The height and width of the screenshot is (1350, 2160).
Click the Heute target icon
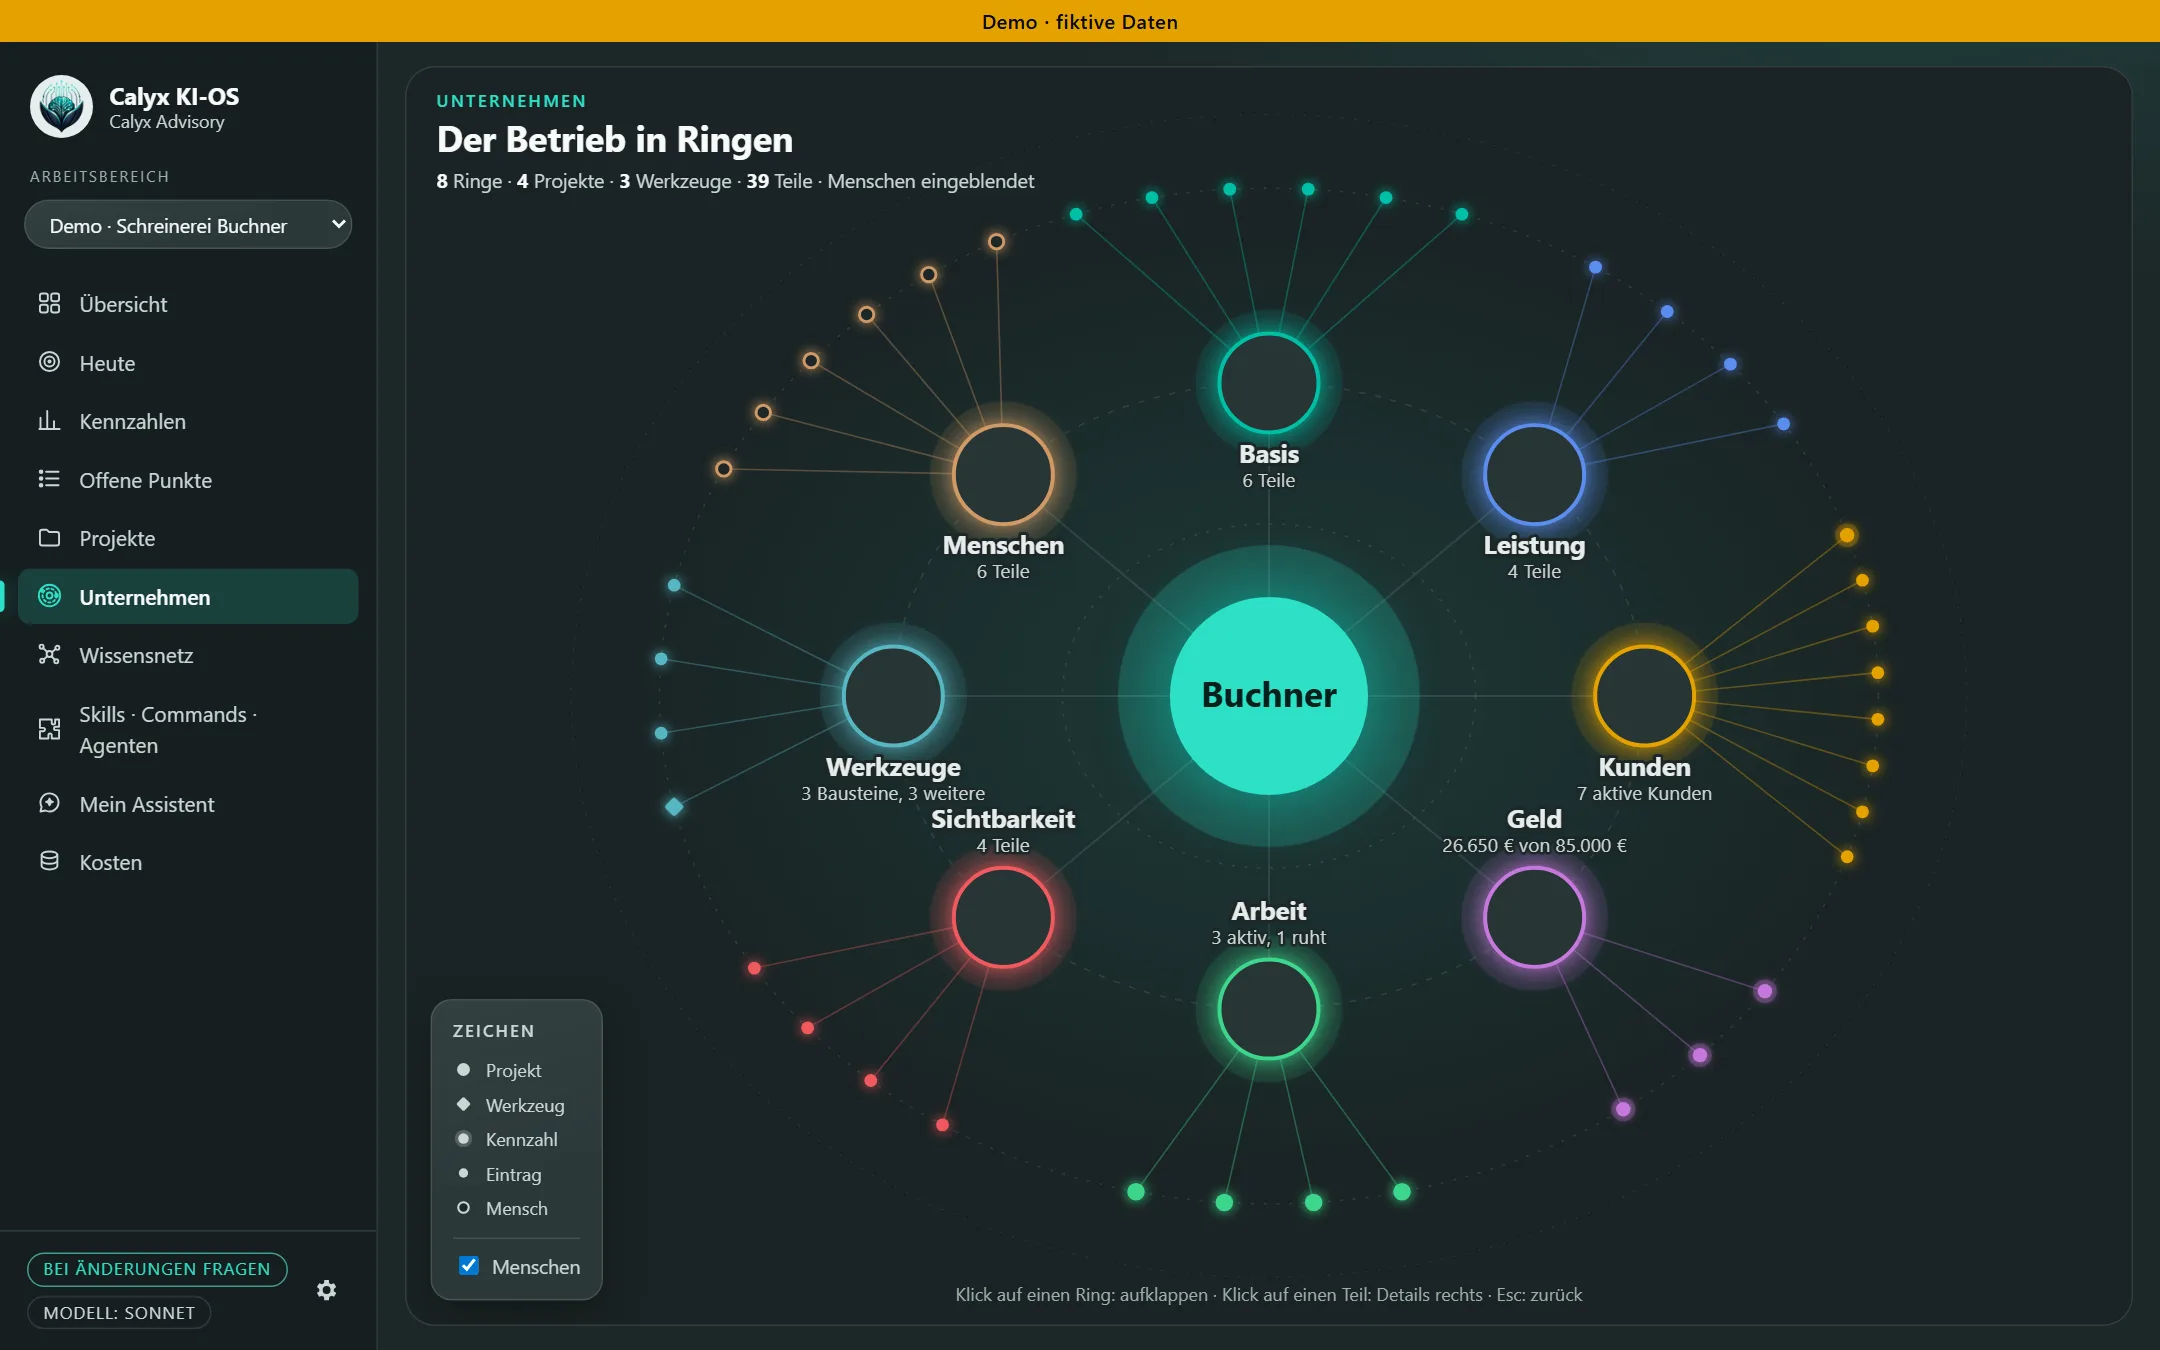[49, 362]
